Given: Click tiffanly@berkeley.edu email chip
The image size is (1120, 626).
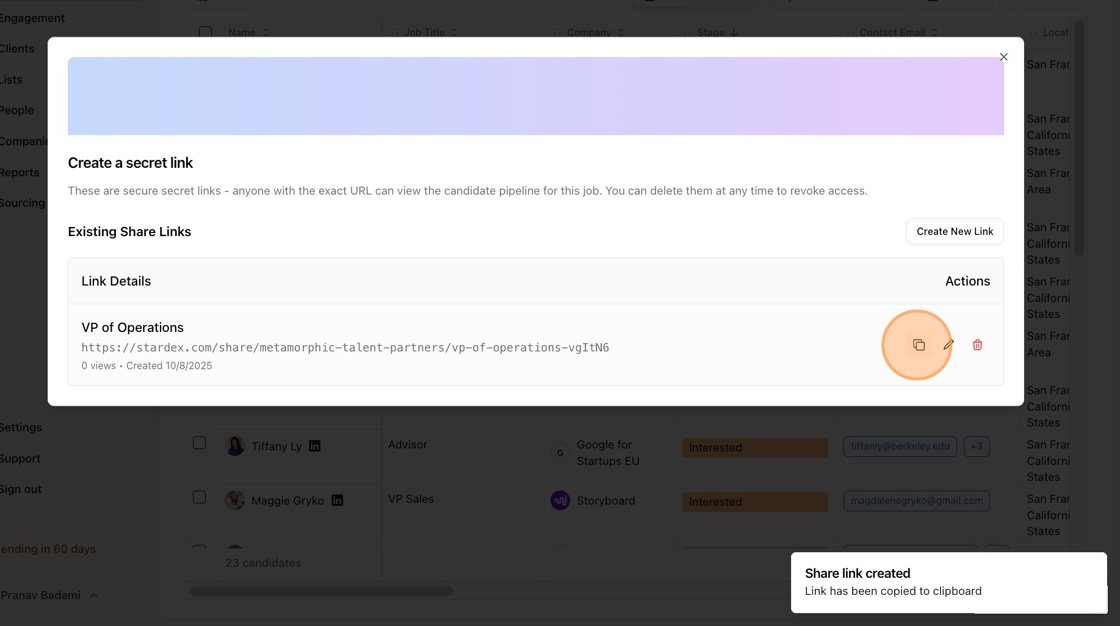Looking at the screenshot, I should pos(899,446).
